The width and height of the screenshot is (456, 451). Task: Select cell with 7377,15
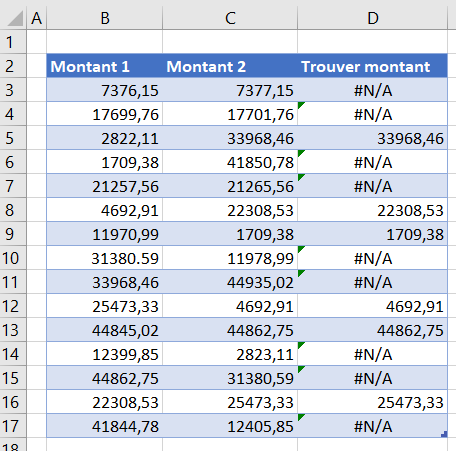pos(230,90)
